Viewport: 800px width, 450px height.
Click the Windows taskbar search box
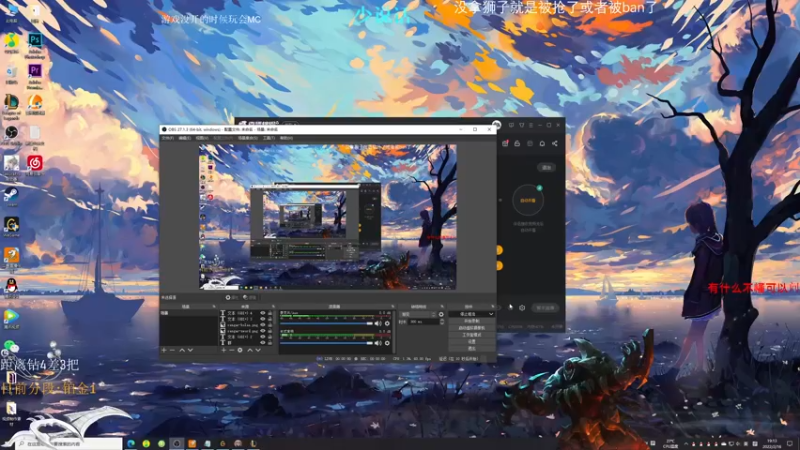pyautogui.click(x=71, y=444)
